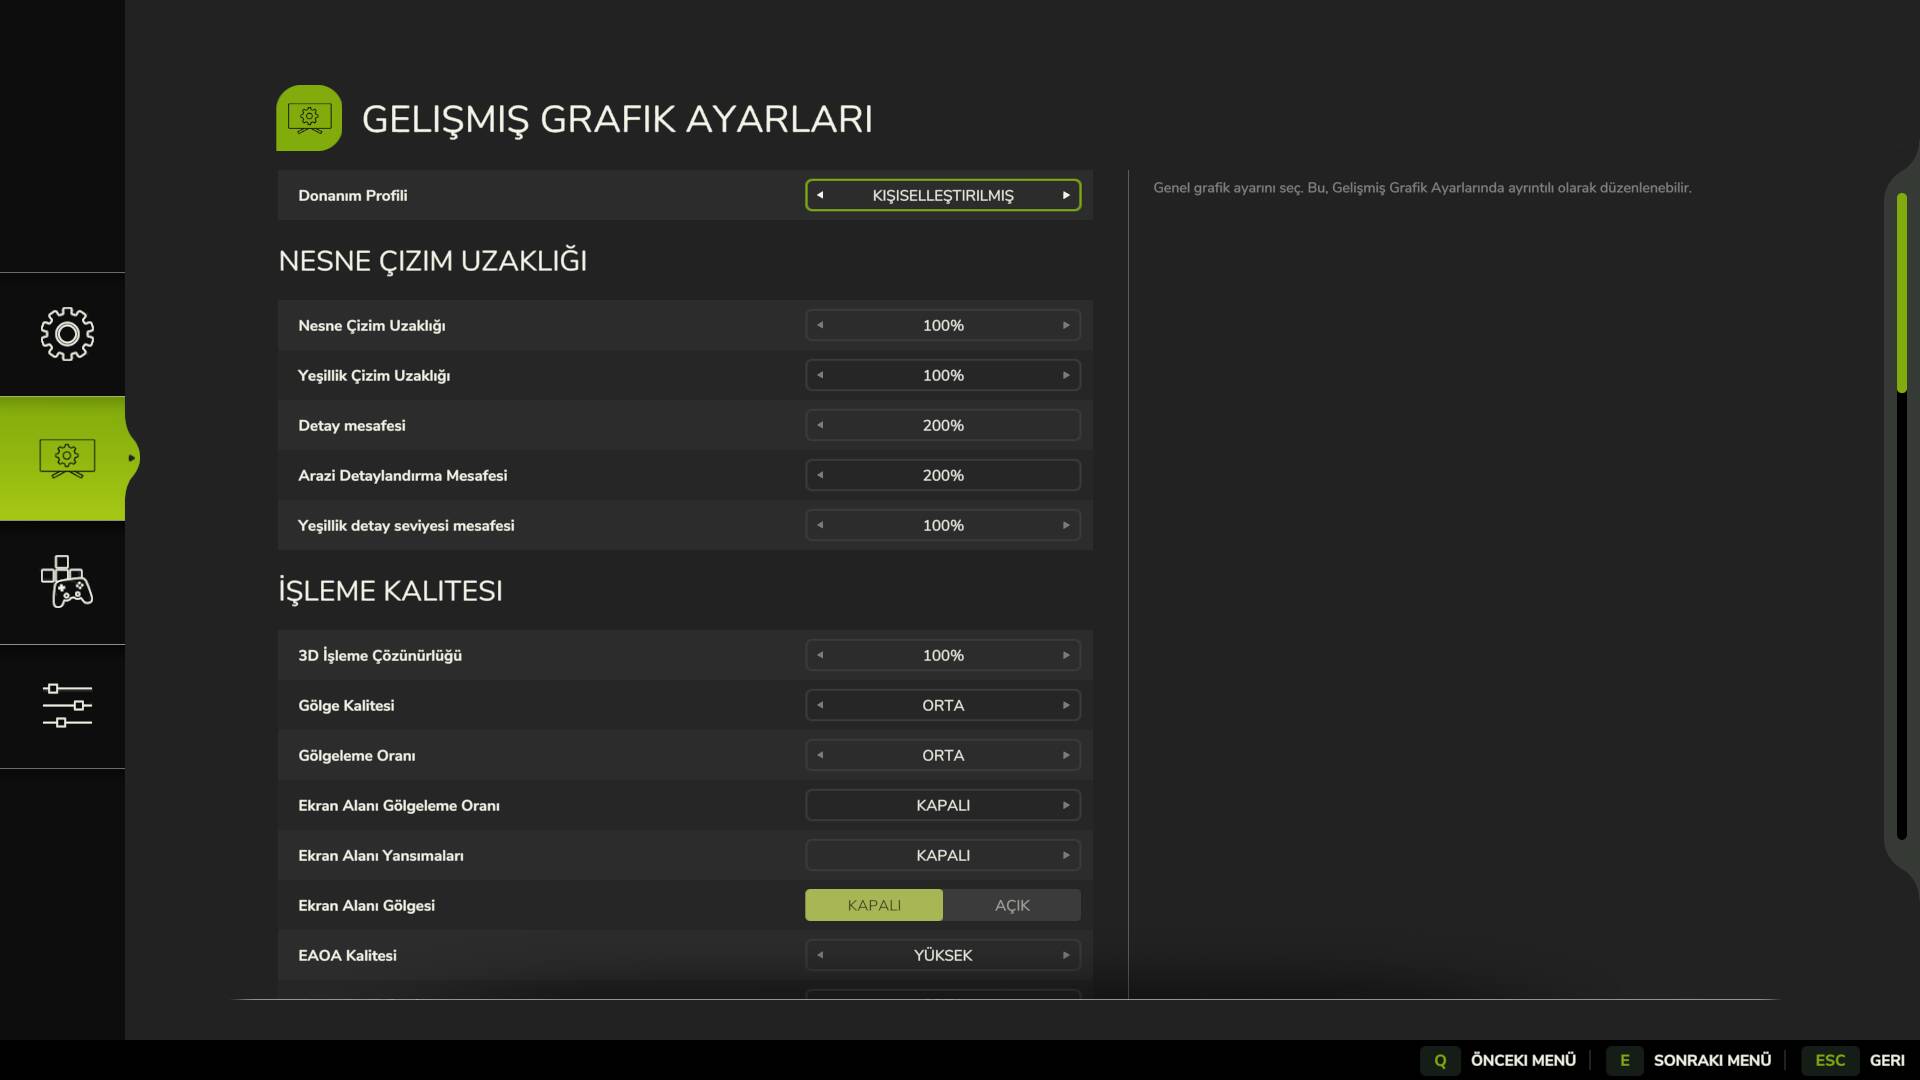This screenshot has width=1920, height=1080.
Task: Go to SONRAKI MENÜ
Action: pyautogui.click(x=1711, y=1060)
